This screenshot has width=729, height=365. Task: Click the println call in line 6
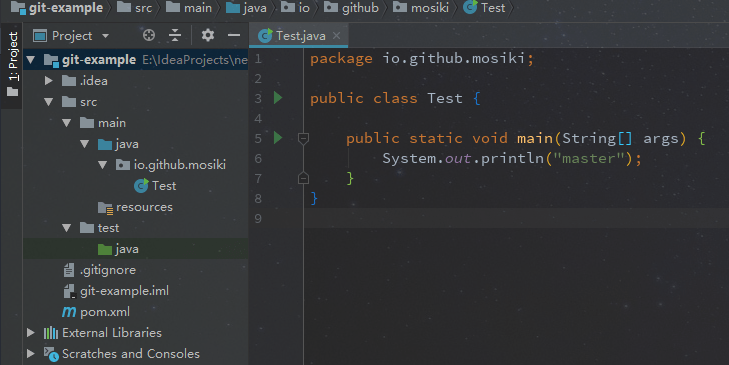click(x=512, y=159)
